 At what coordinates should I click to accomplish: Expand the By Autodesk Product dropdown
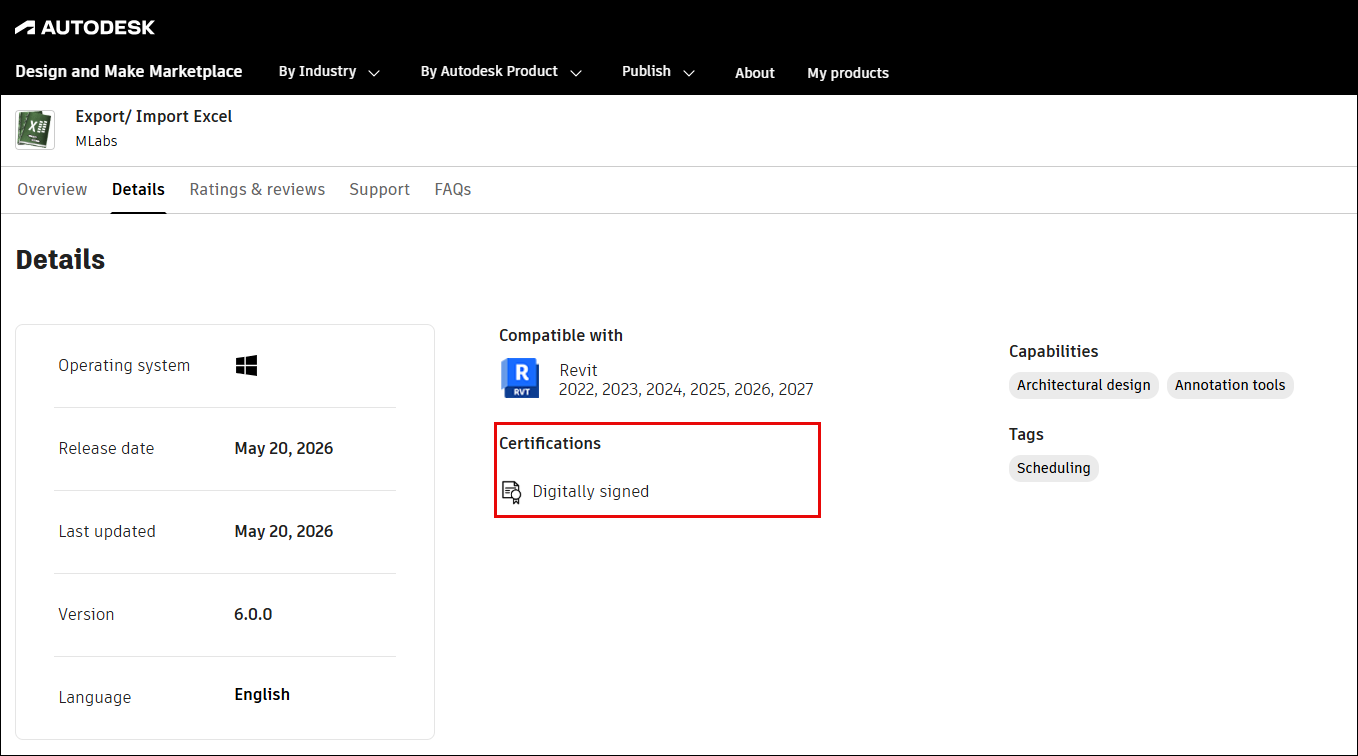pyautogui.click(x=501, y=72)
